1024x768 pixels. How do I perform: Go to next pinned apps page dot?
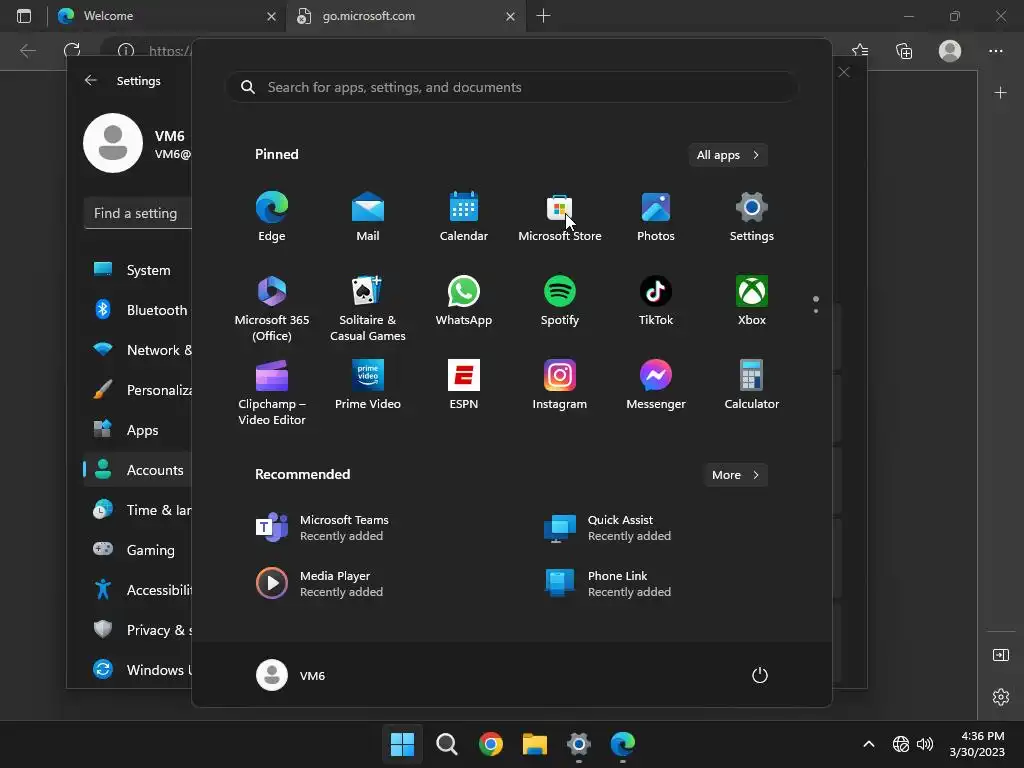816,311
